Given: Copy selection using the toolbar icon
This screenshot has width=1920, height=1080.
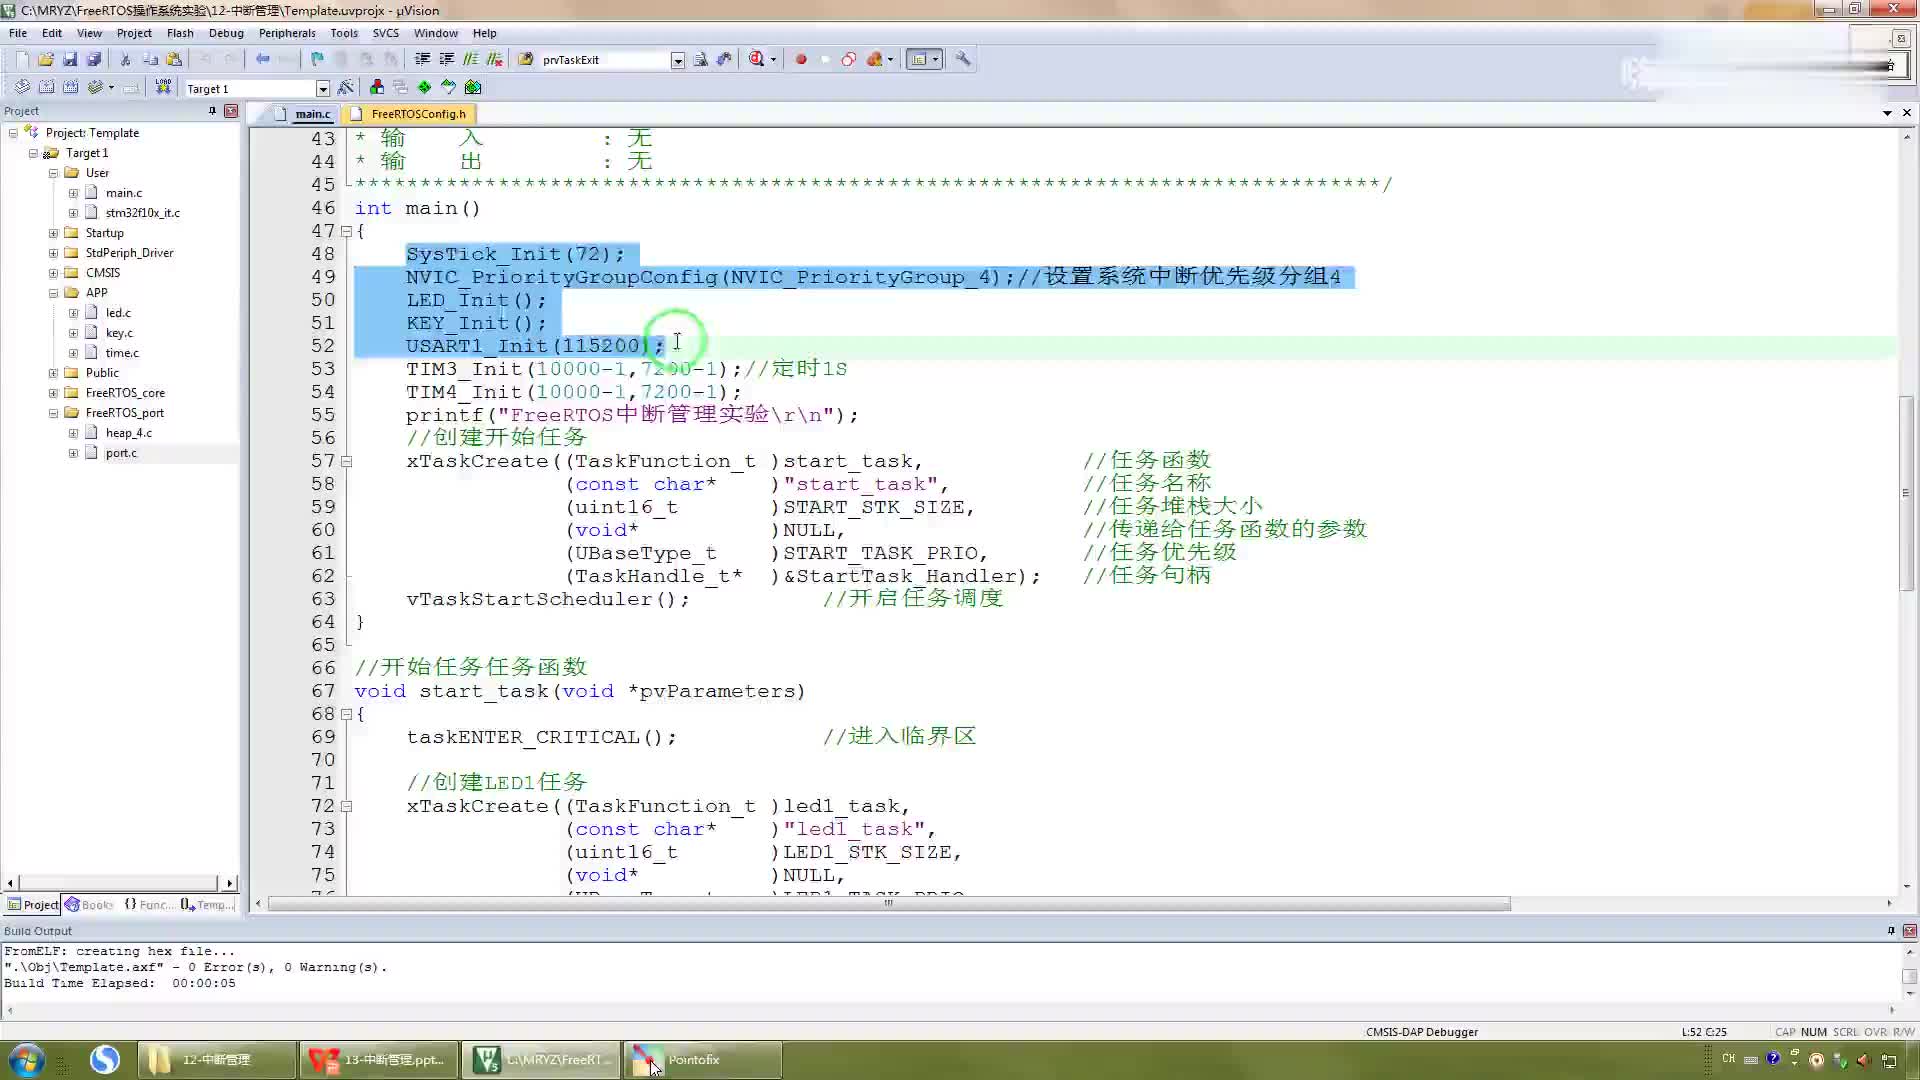Looking at the screenshot, I should click(x=150, y=59).
